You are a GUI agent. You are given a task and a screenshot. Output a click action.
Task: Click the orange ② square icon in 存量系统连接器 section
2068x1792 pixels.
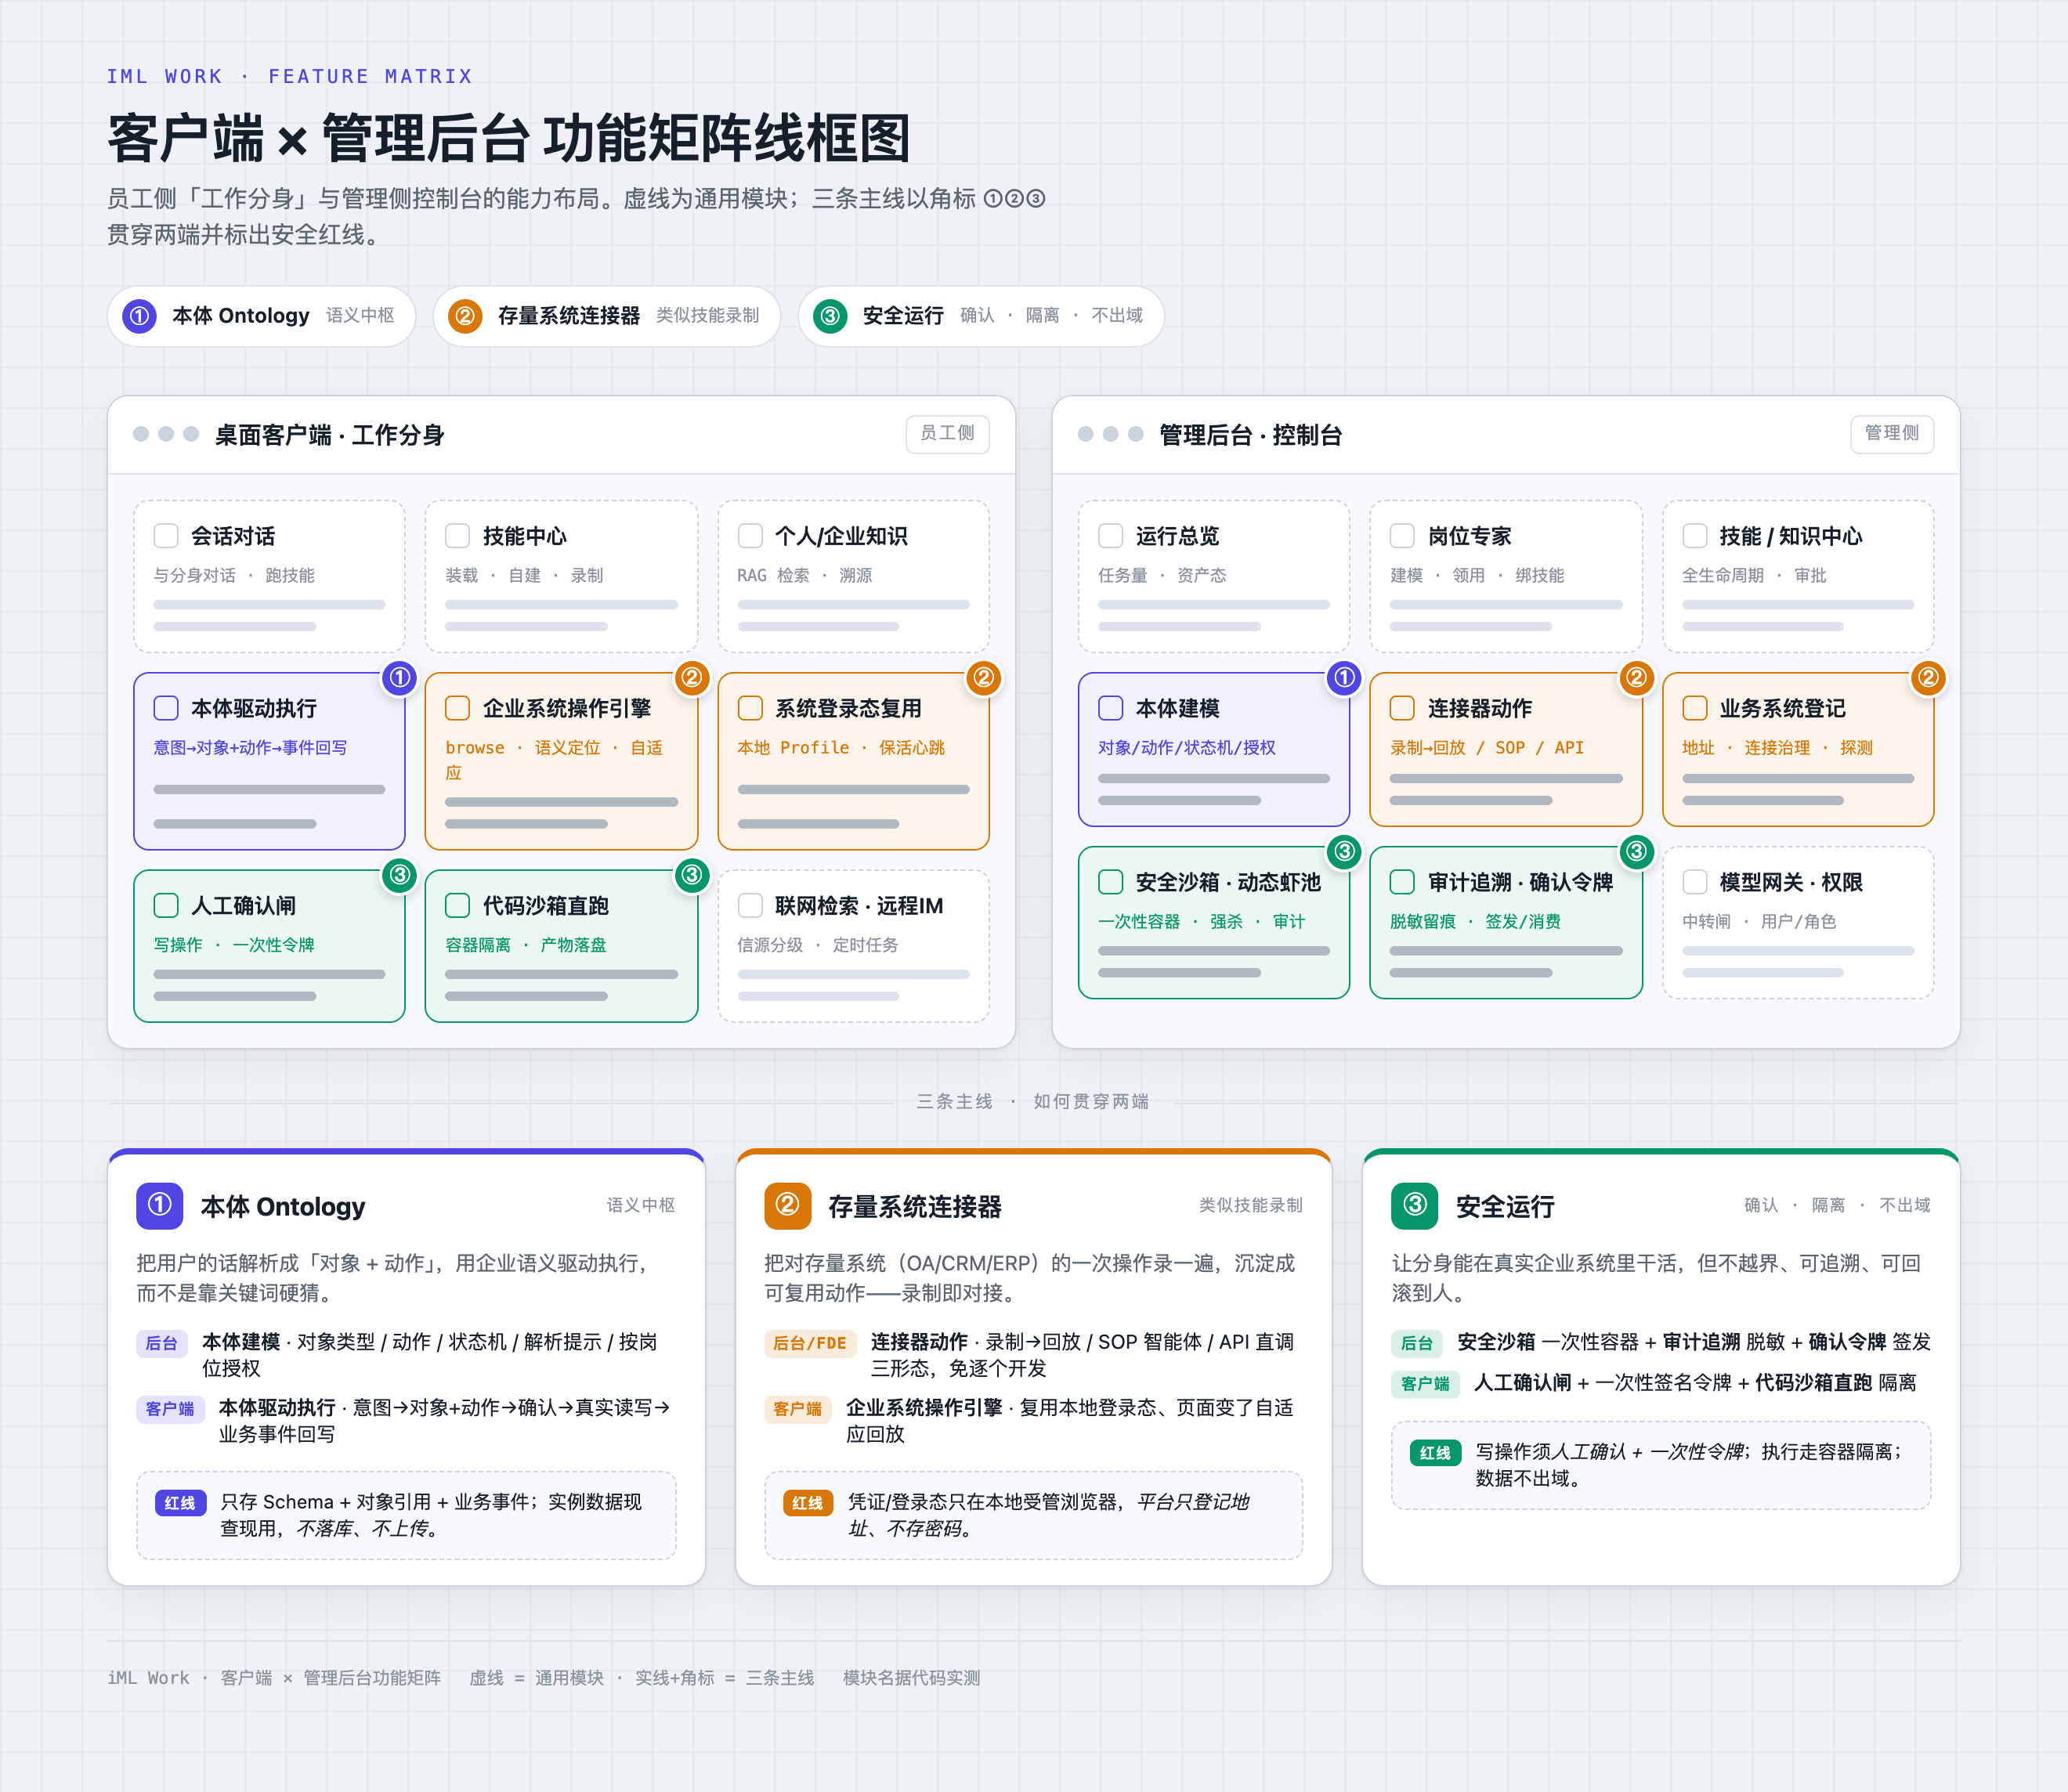coord(788,1206)
